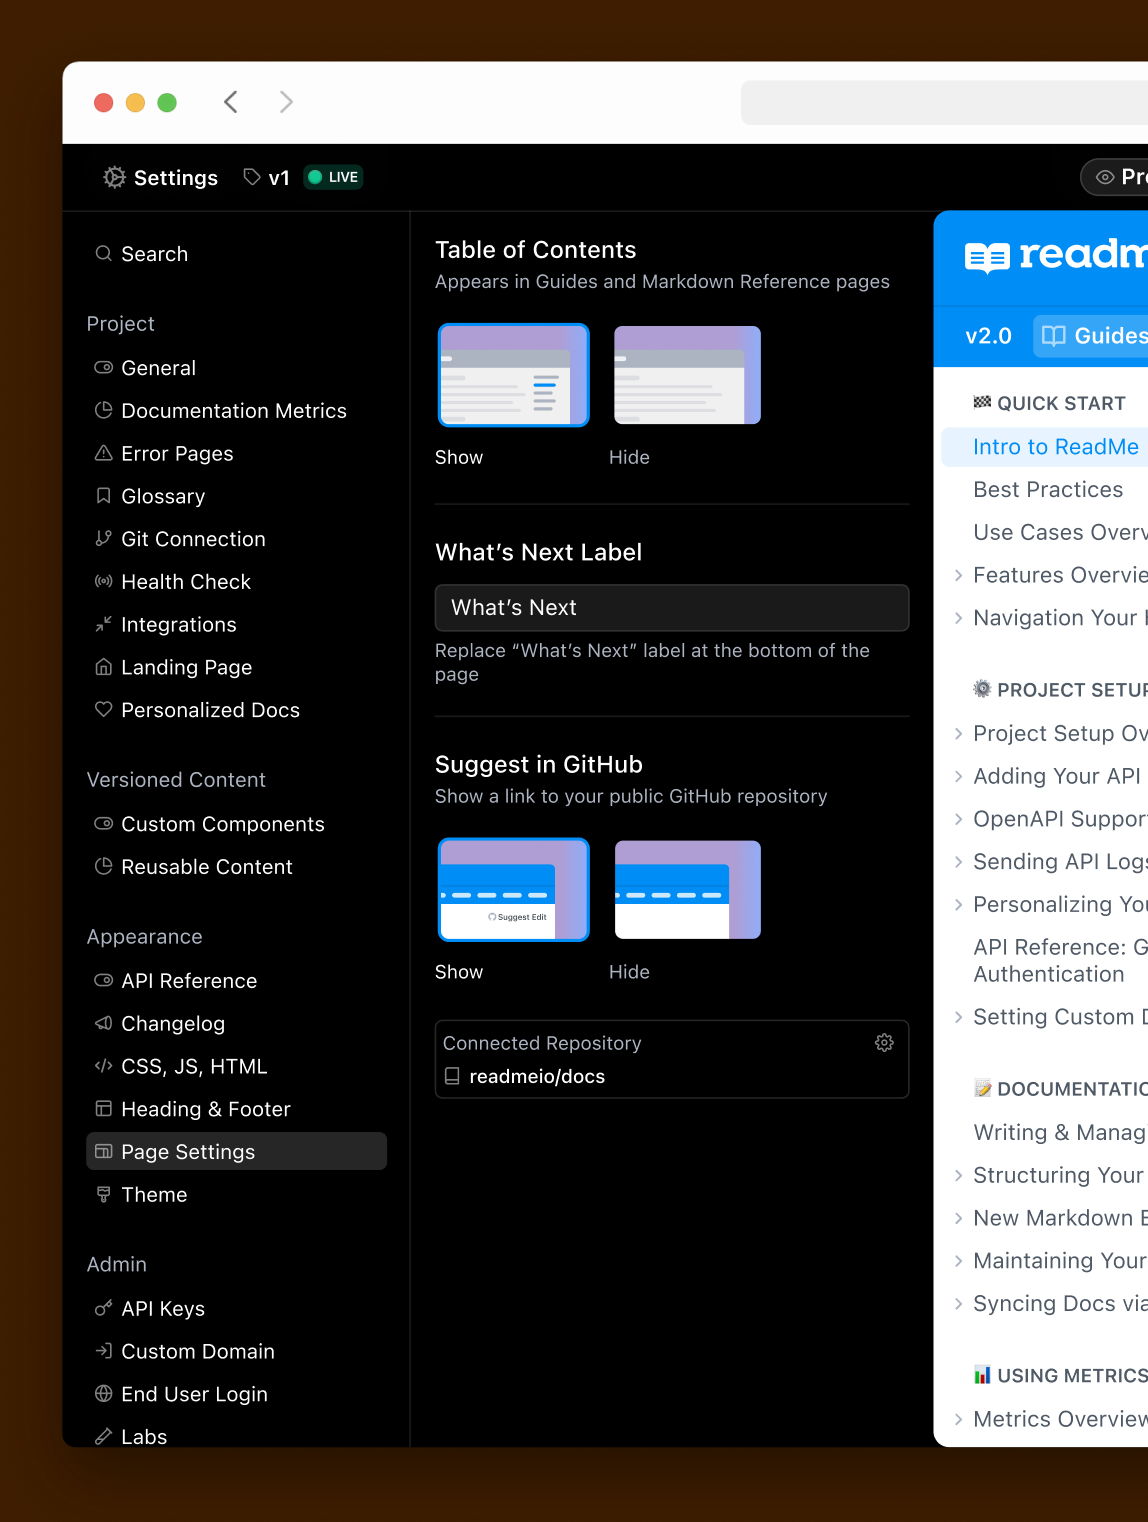The height and width of the screenshot is (1522, 1148).
Task: Click the What's Next label field
Action: click(672, 608)
